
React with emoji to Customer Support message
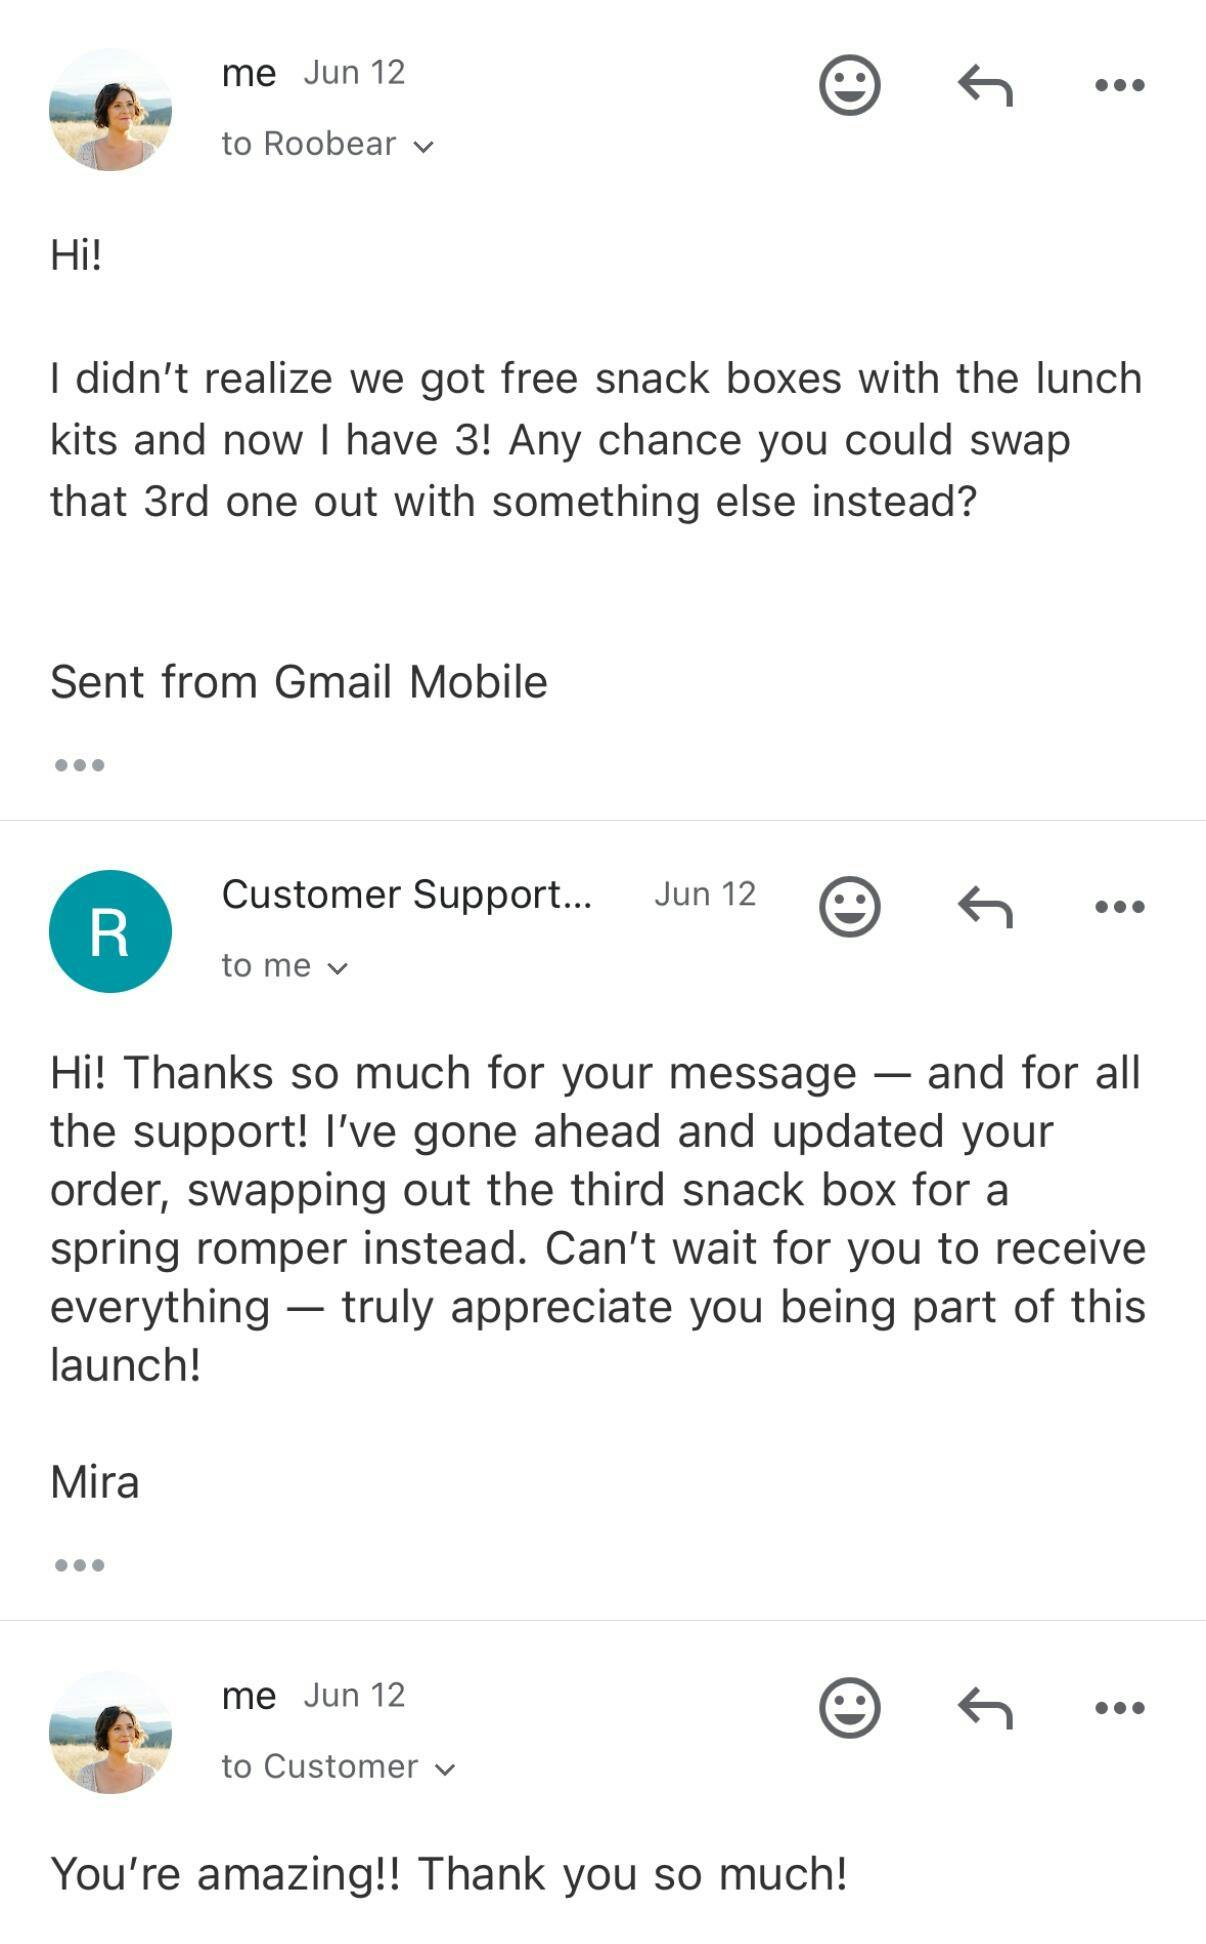click(x=849, y=907)
